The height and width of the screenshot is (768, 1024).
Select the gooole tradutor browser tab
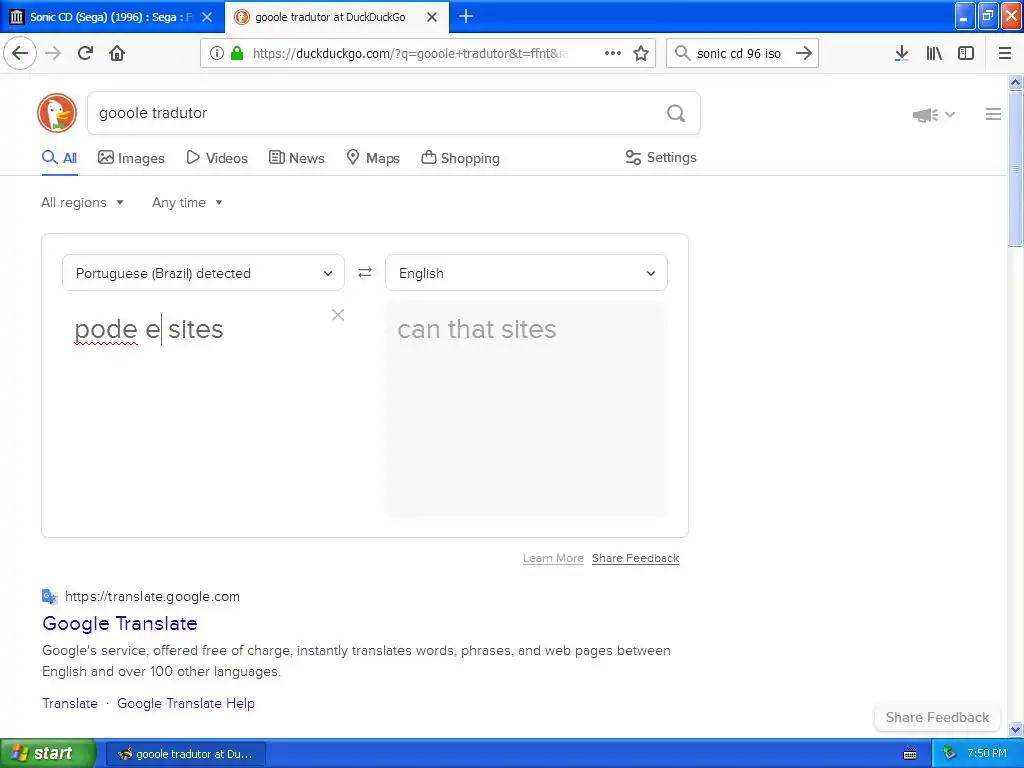point(336,17)
